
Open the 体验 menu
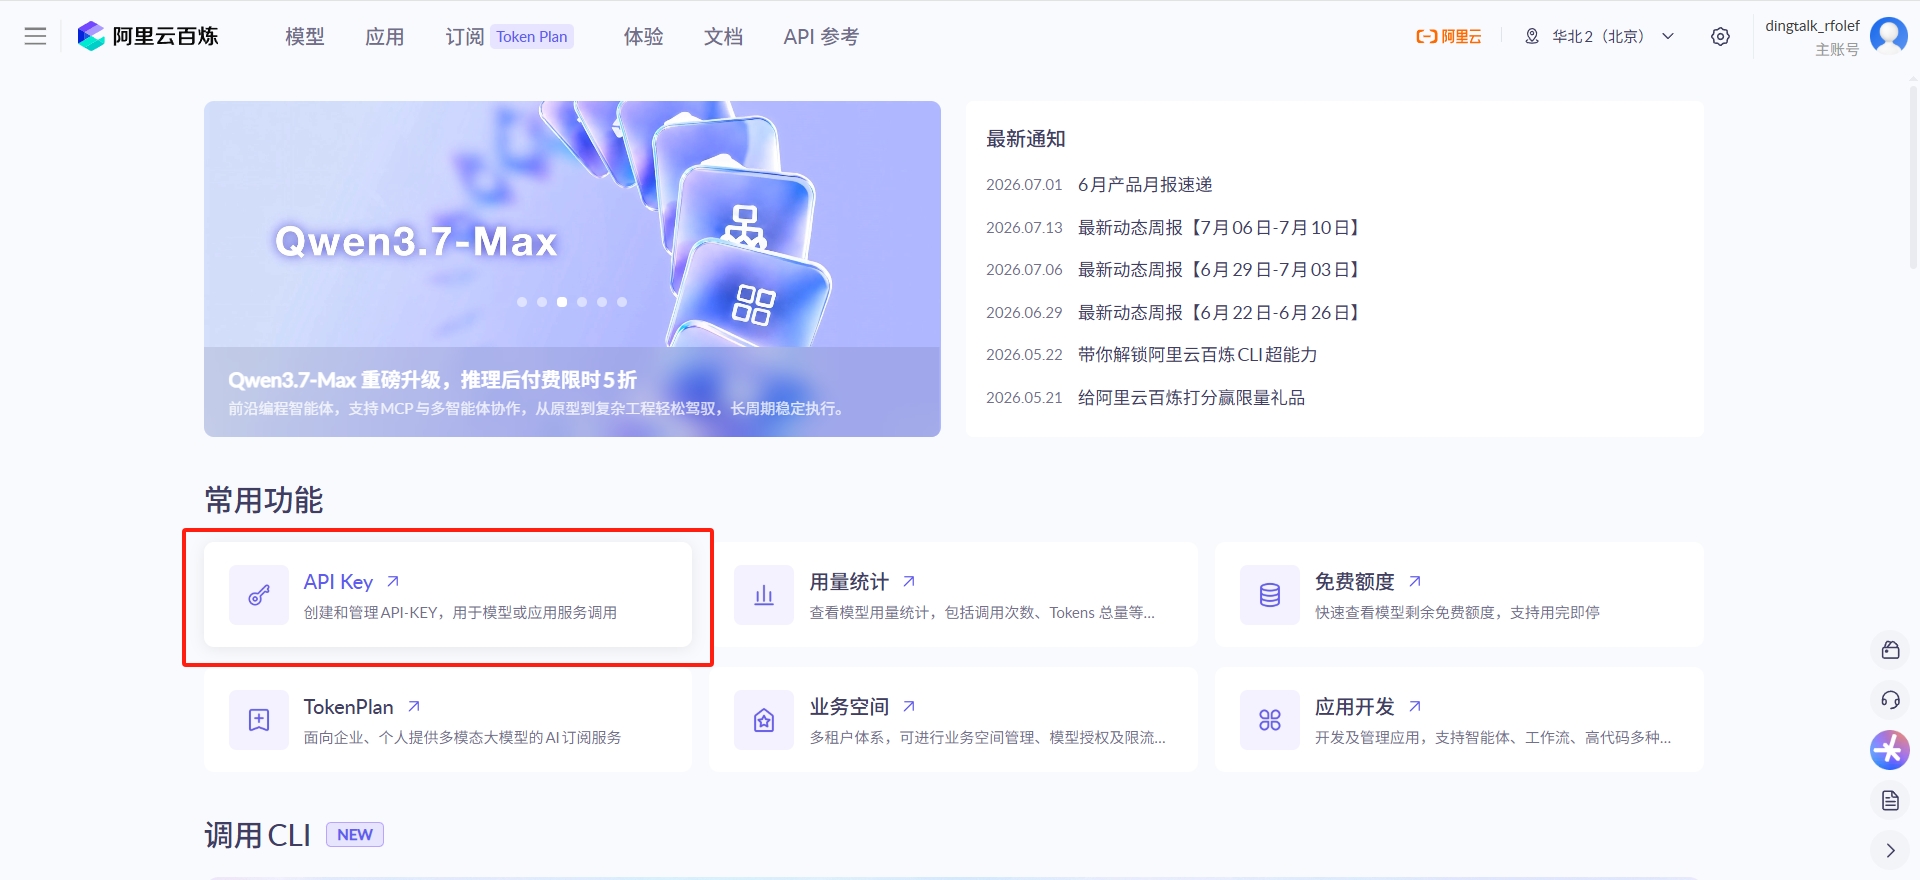click(643, 37)
